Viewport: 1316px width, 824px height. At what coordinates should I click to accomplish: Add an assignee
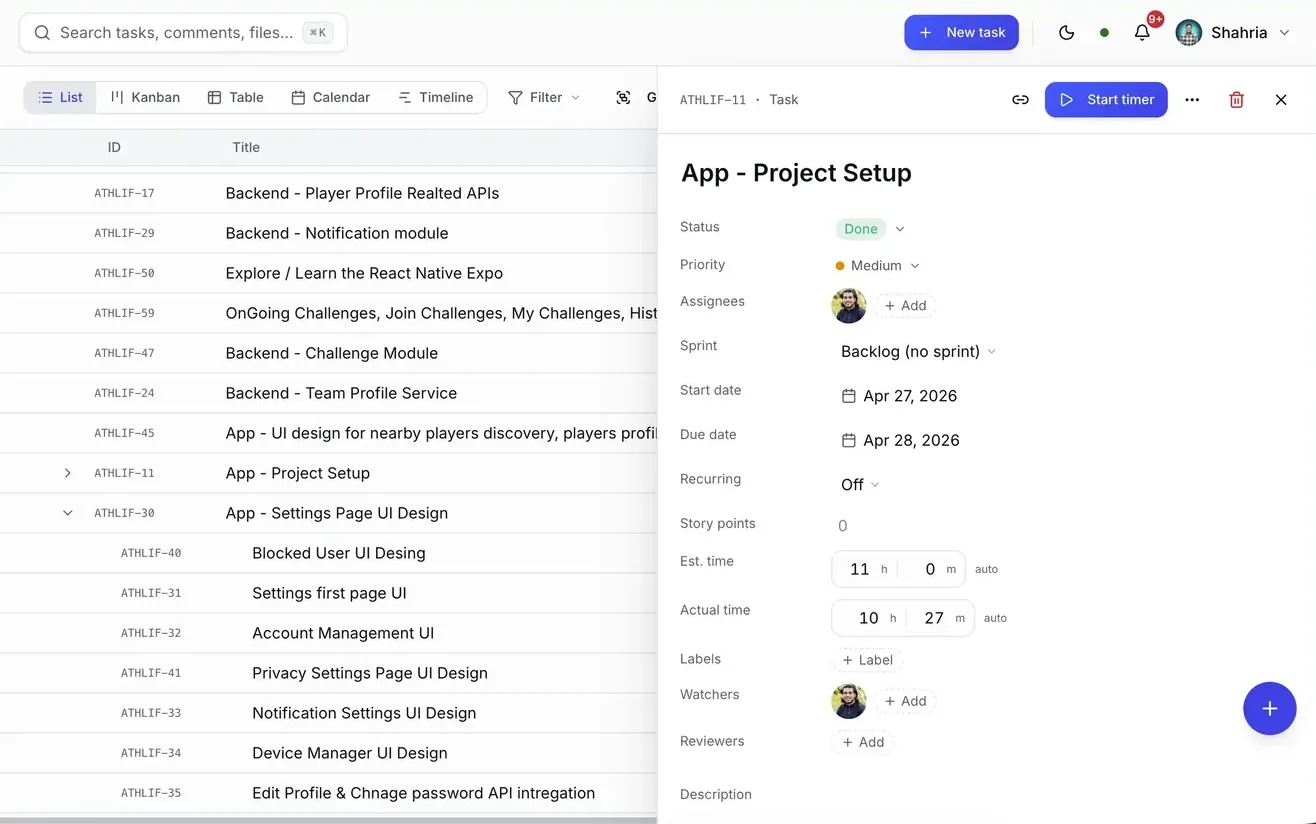905,306
